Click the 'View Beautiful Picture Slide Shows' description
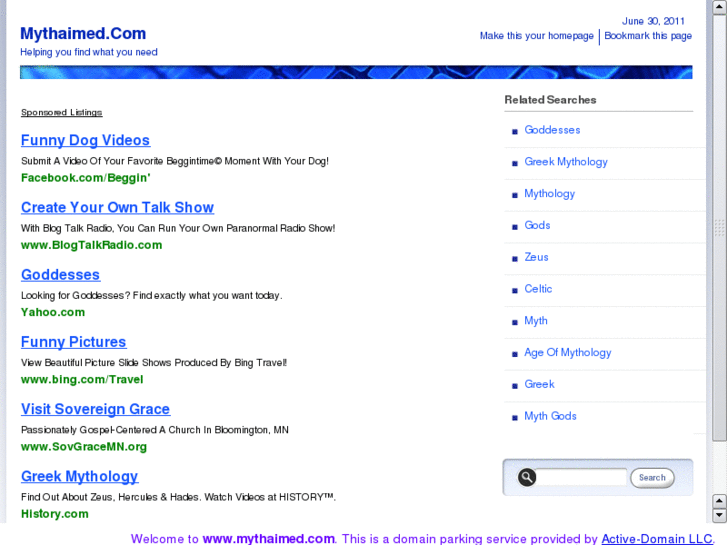Image resolution: width=727 pixels, height=545 pixels. pos(154,363)
